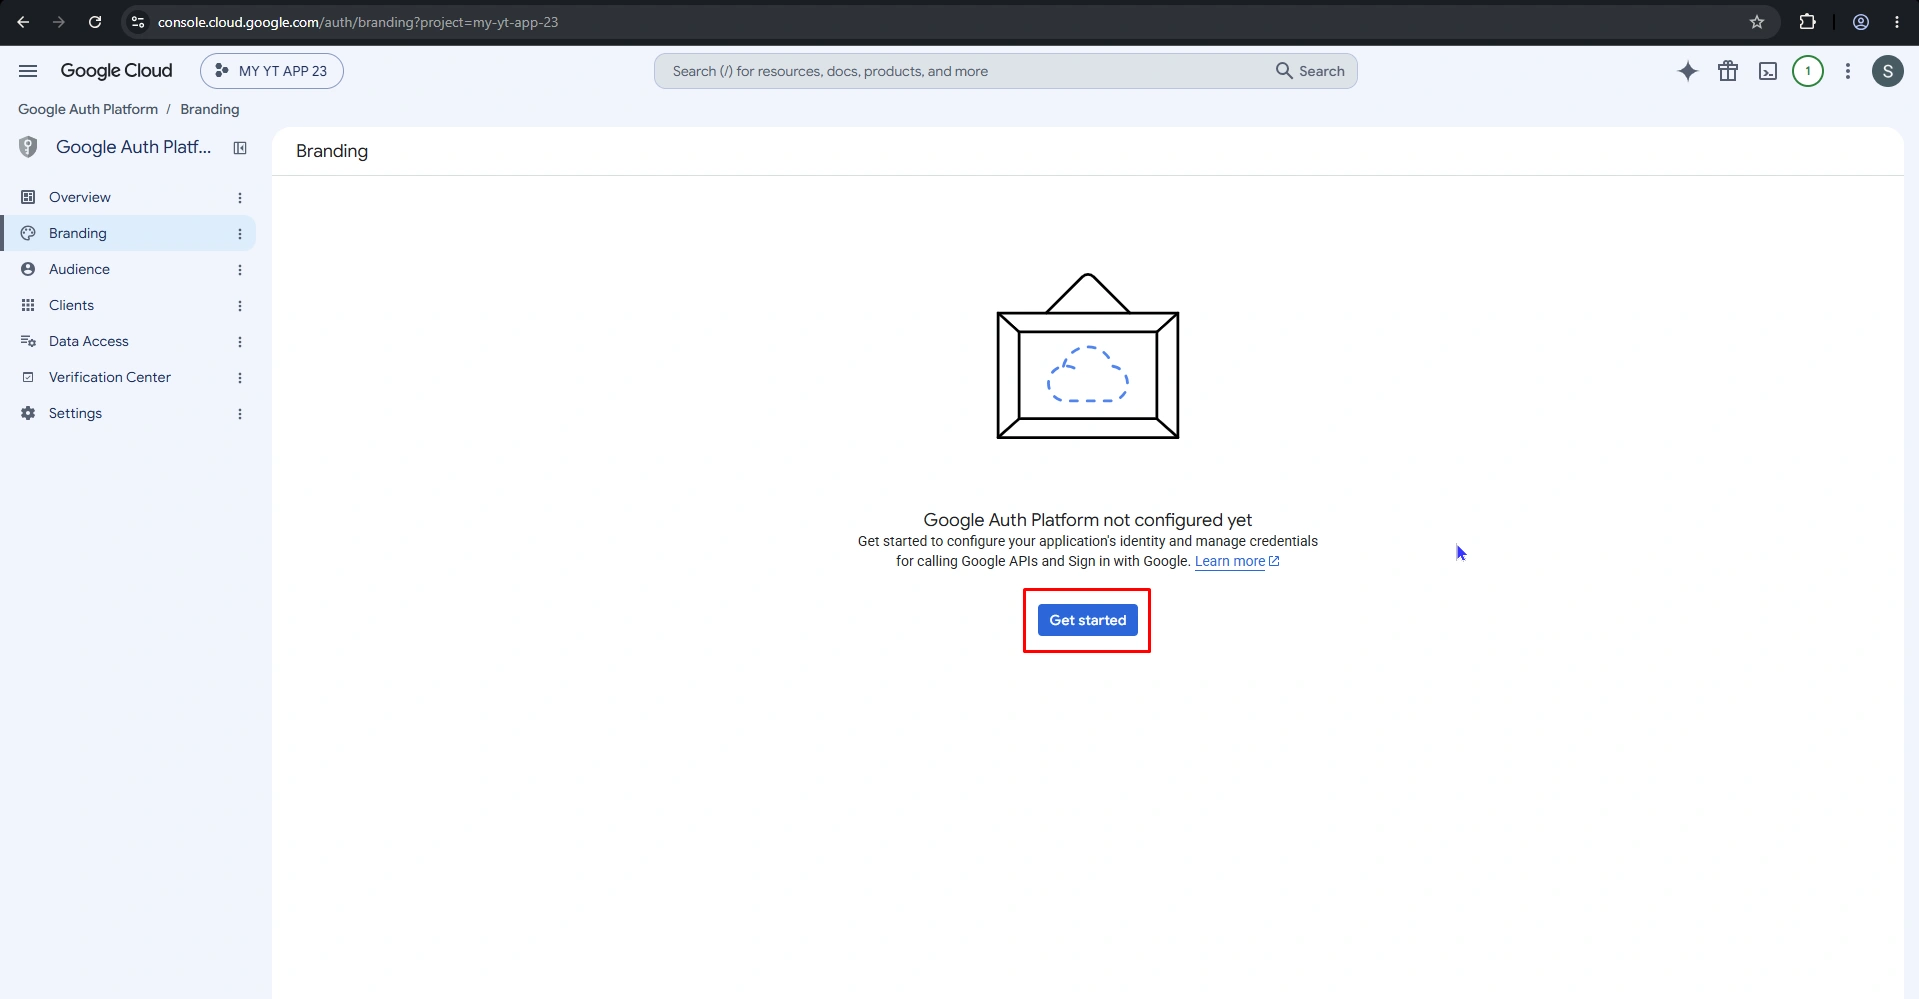Open the notifications badge showing 1
The image size is (1919, 999).
[1808, 71]
